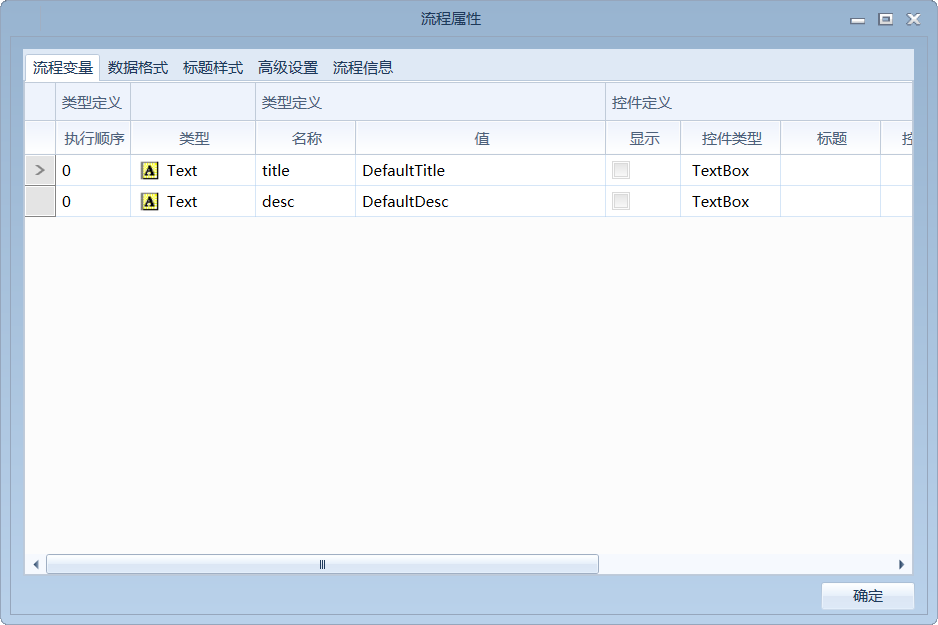Image resolution: width=938 pixels, height=625 pixels.
Task: Sort by the 名称 column header
Action: [x=306, y=138]
